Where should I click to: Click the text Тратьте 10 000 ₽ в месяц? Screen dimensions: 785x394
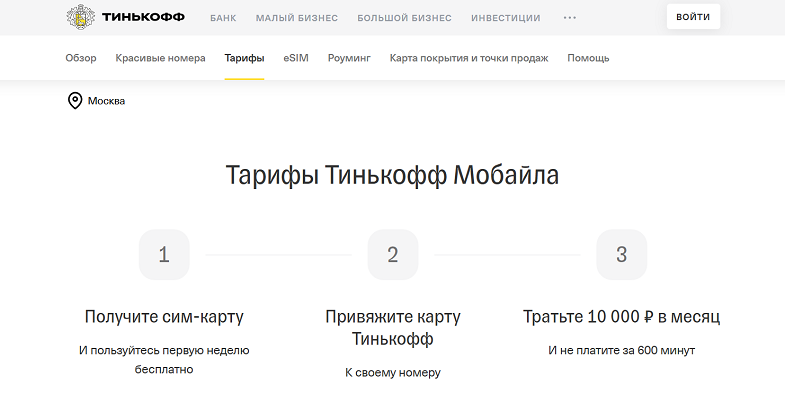621,317
